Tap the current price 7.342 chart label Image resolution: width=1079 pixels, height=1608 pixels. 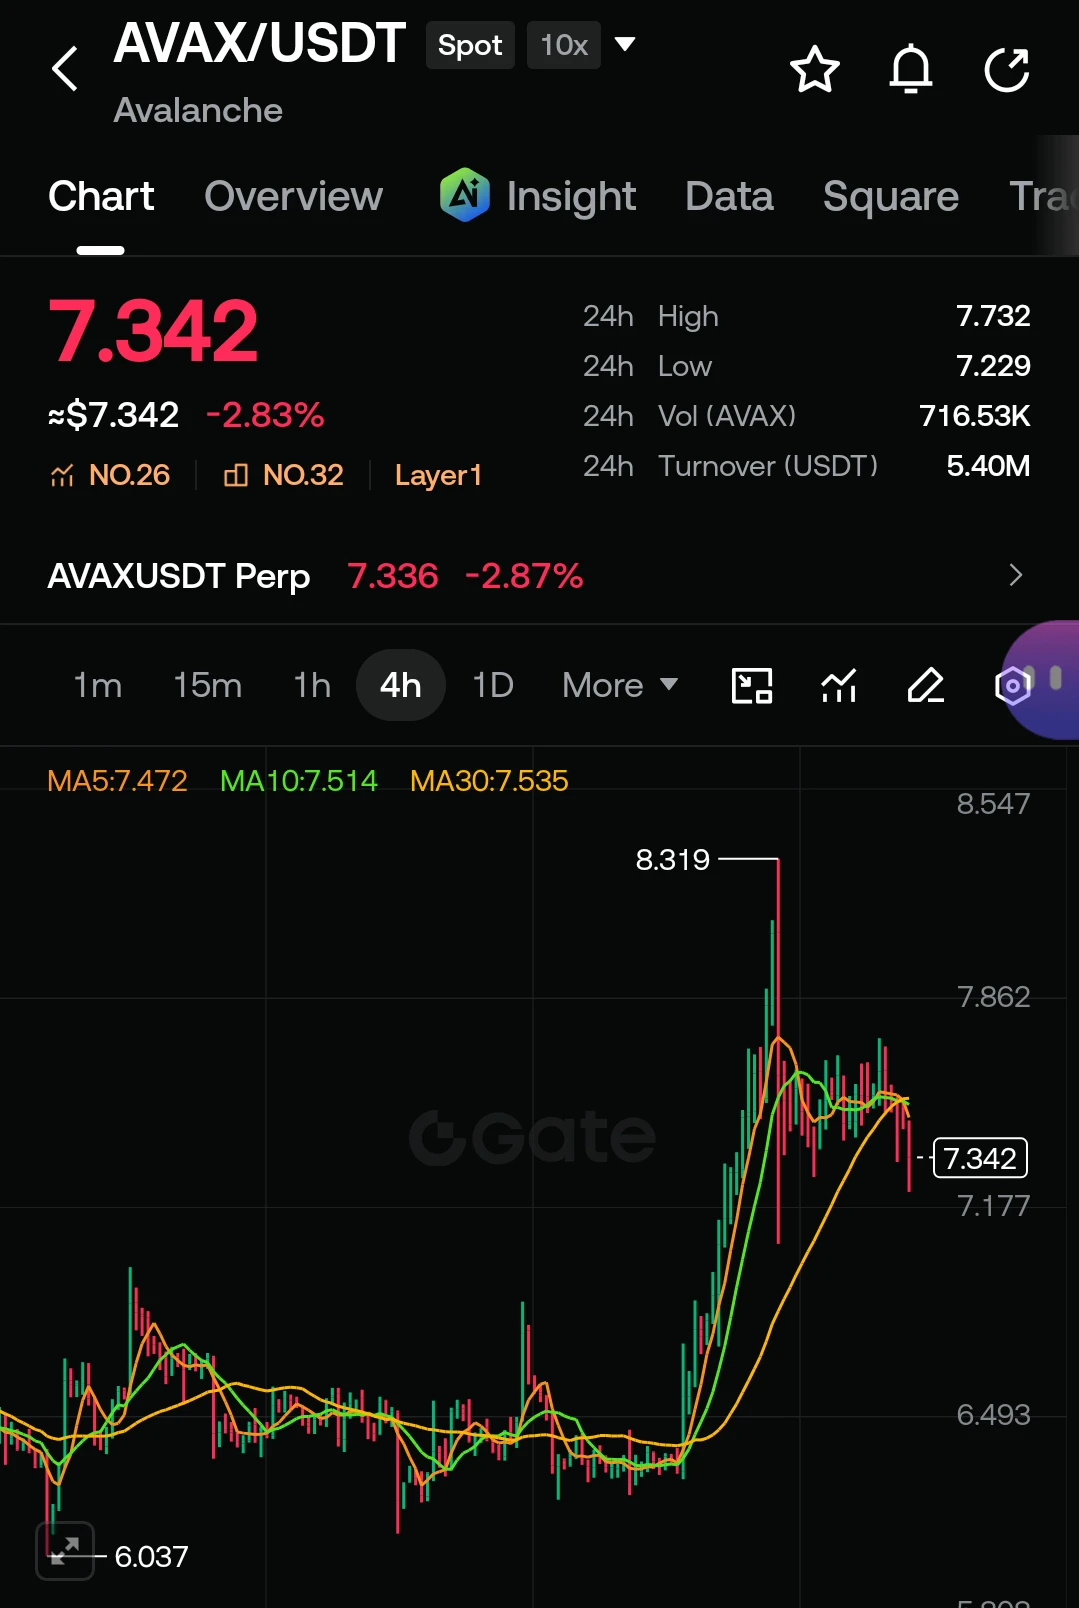point(980,1158)
